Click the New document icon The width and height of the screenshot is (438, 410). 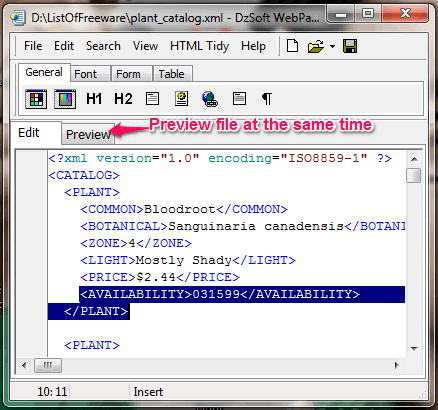tap(292, 46)
